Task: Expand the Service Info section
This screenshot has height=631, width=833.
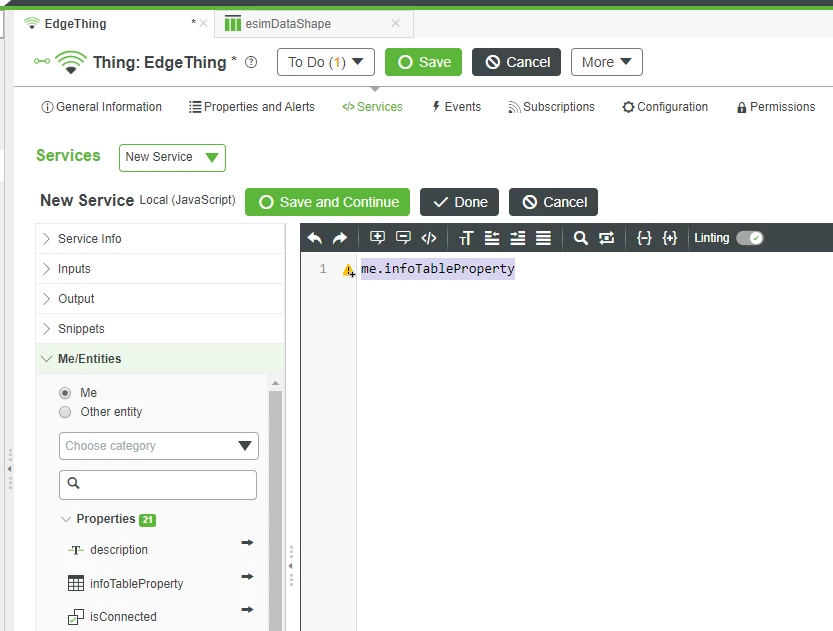Action: pyautogui.click(x=160, y=239)
